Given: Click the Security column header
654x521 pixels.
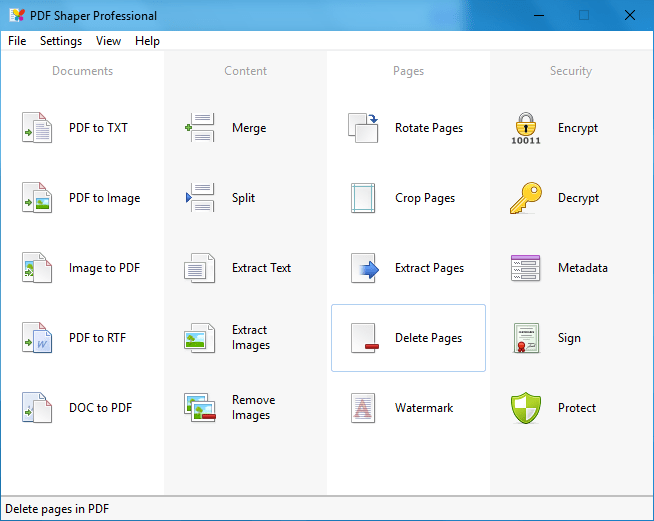Looking at the screenshot, I should (571, 71).
